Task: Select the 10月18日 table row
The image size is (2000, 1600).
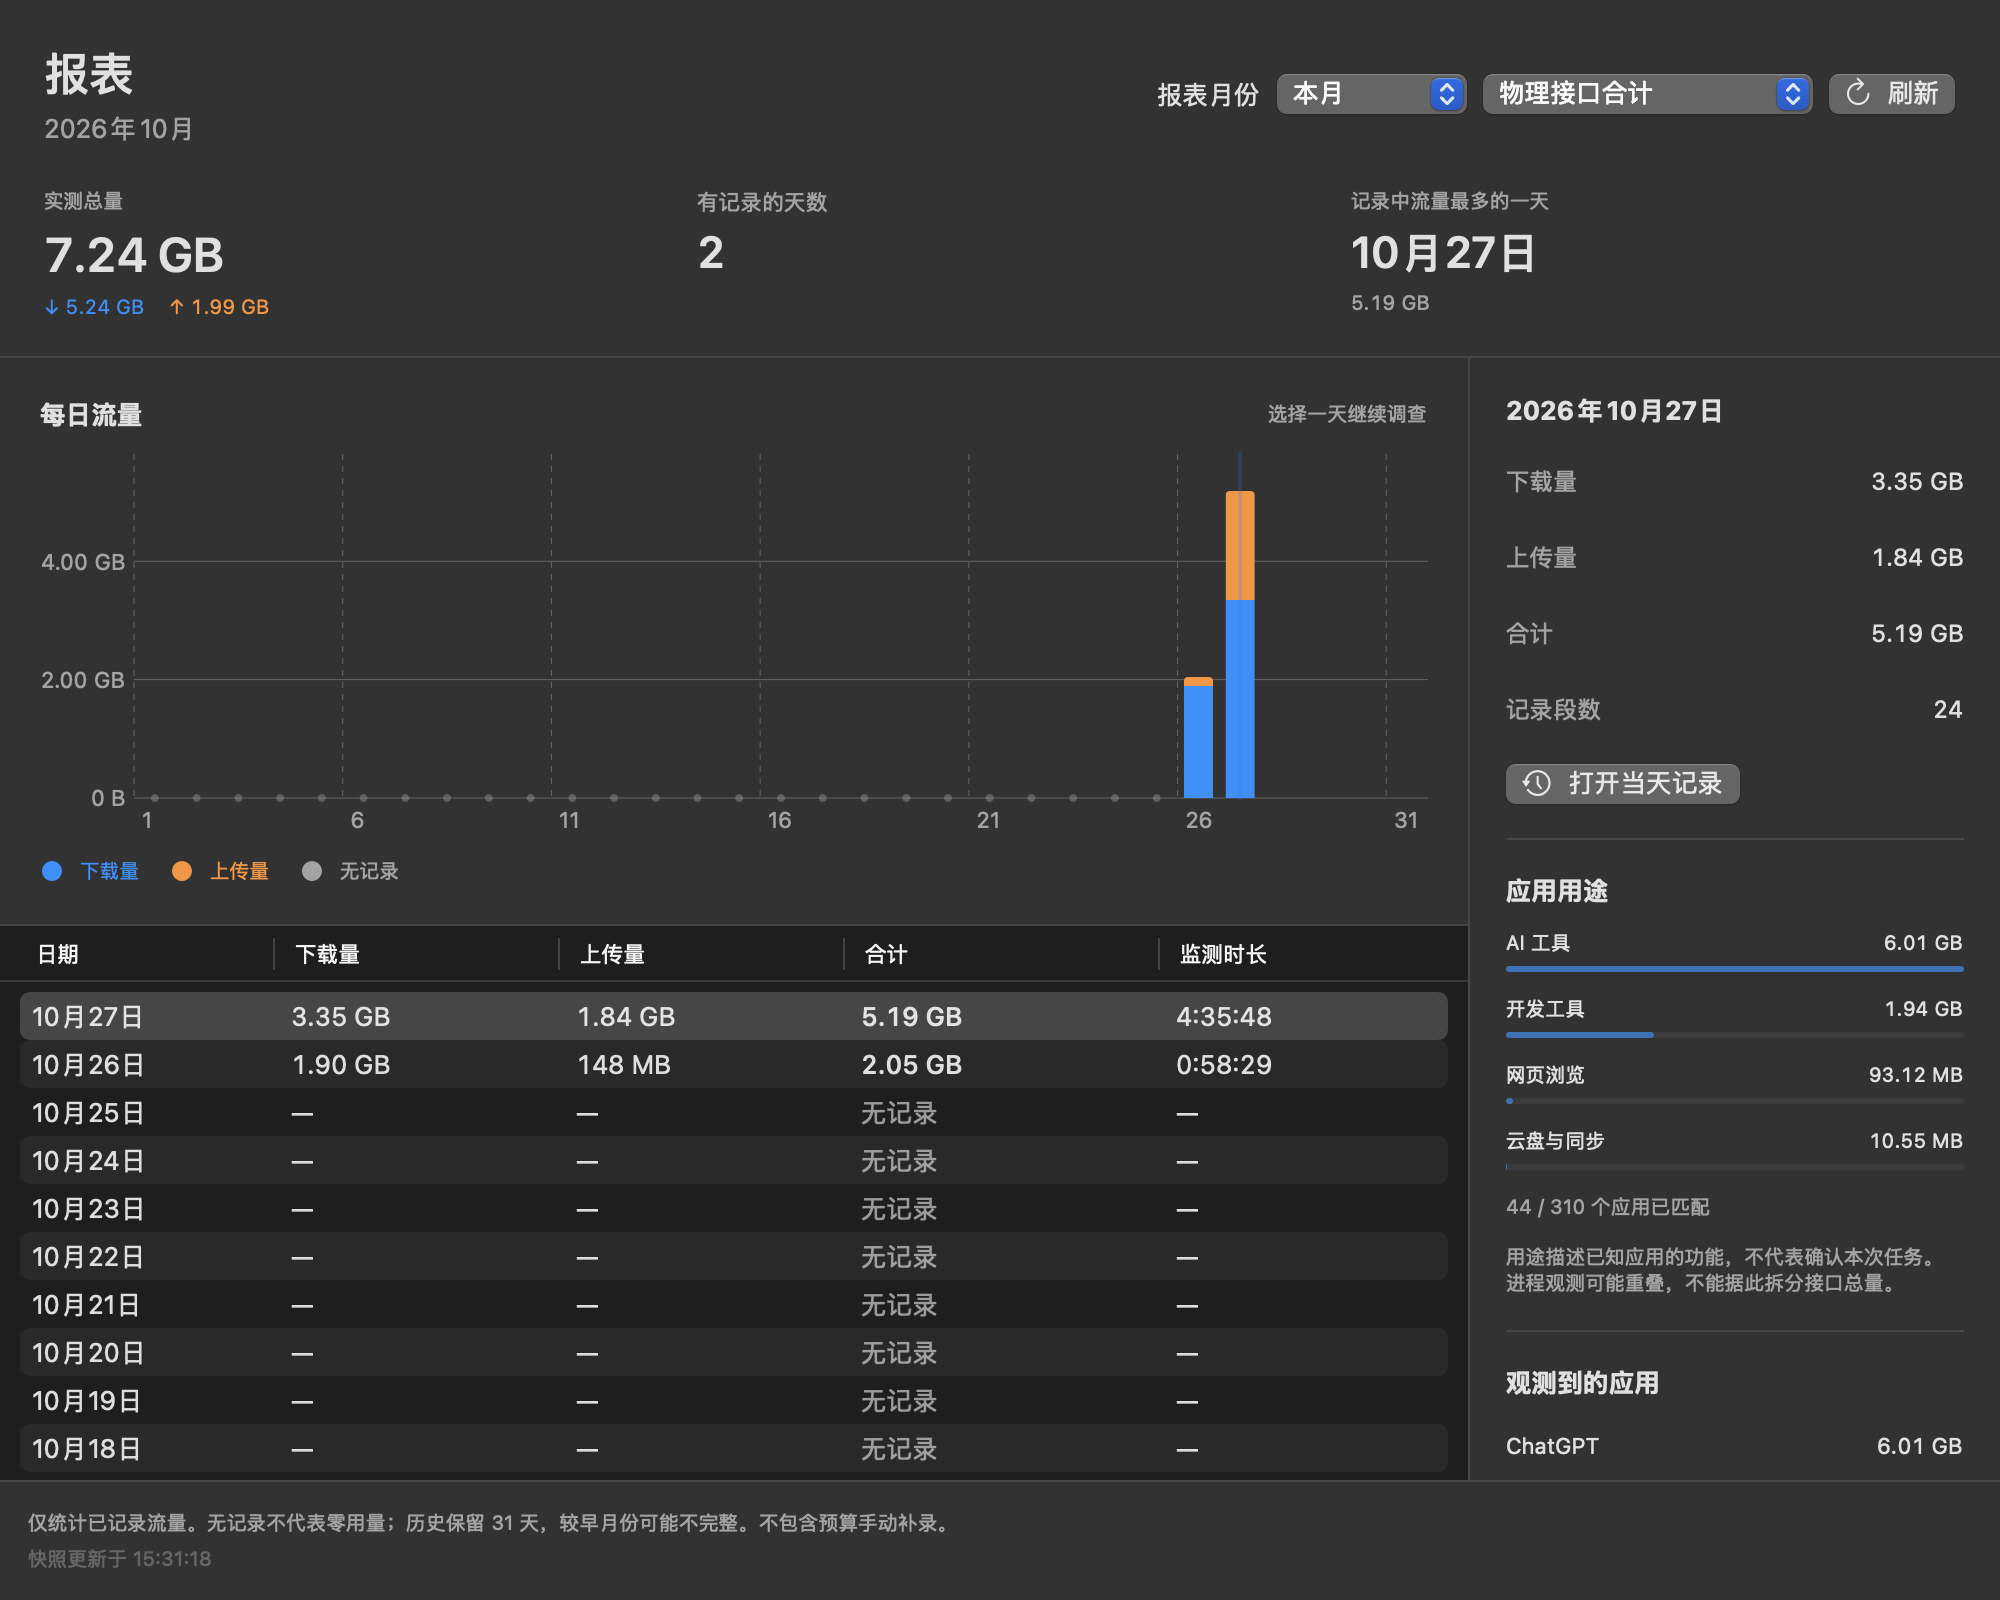Action: coord(734,1448)
